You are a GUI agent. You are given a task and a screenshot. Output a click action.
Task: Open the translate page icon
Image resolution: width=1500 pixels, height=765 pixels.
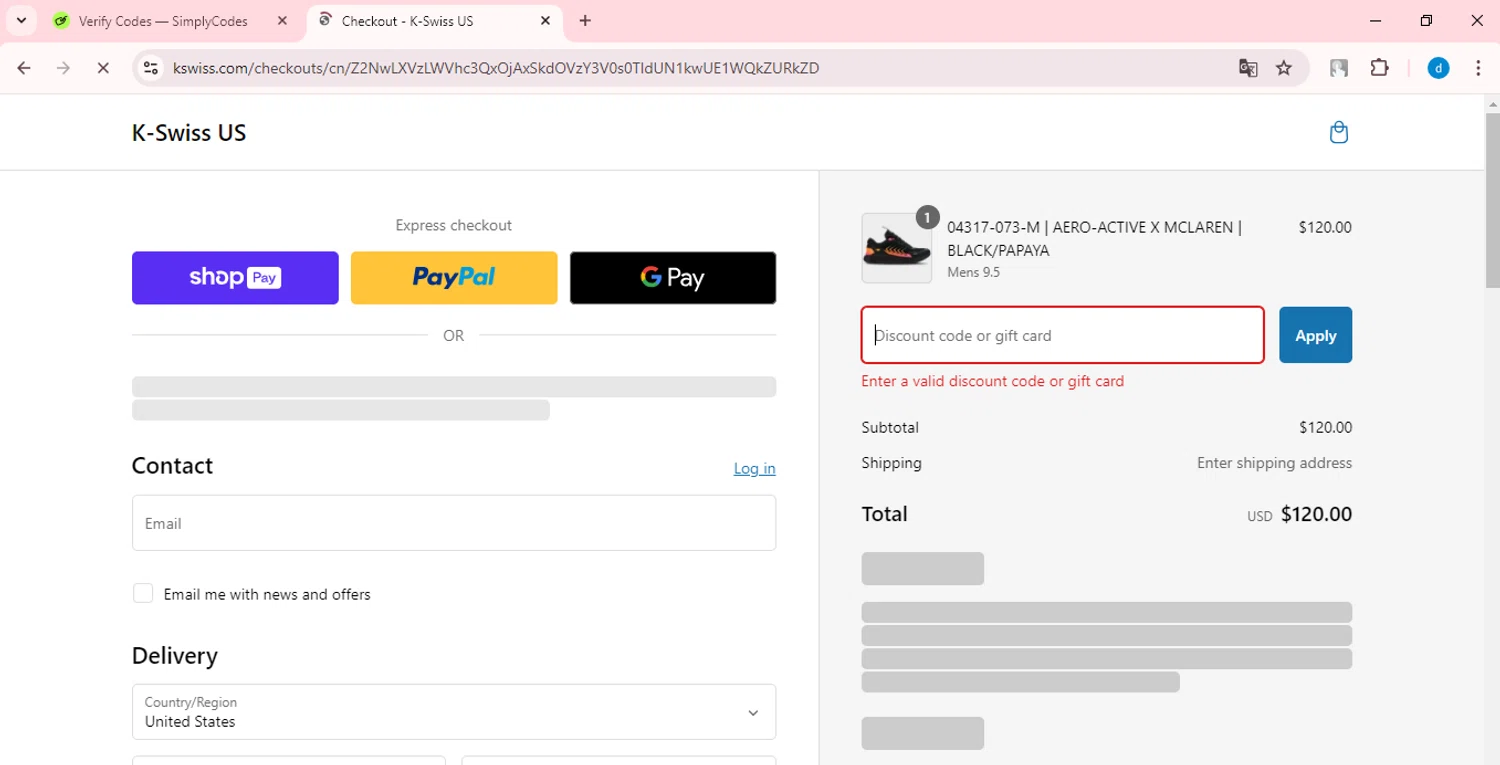[1248, 68]
